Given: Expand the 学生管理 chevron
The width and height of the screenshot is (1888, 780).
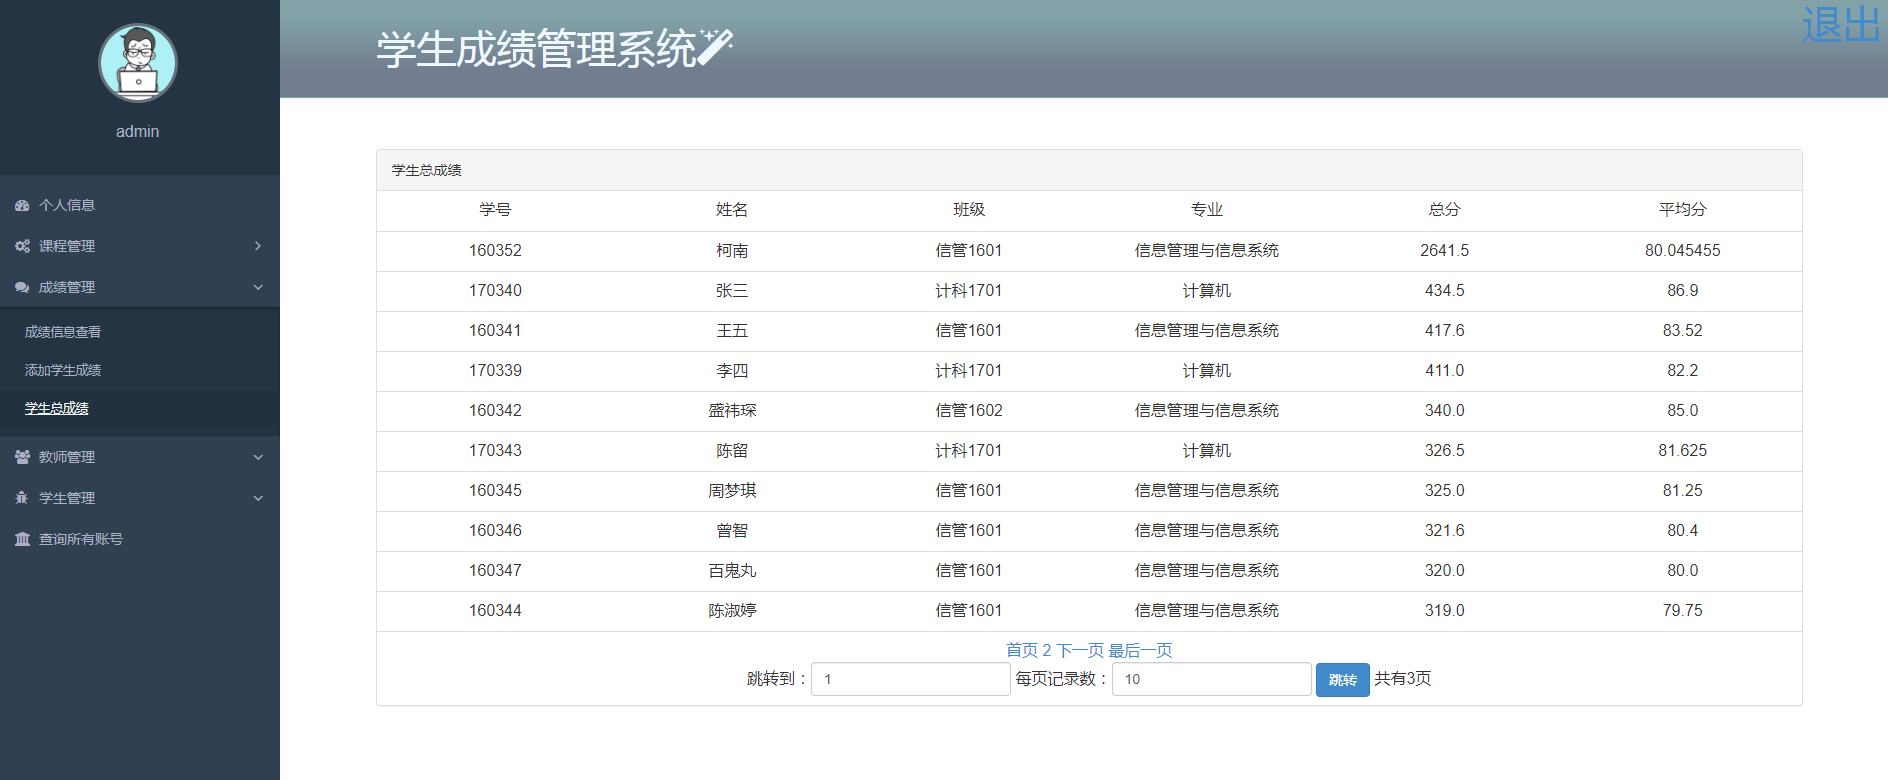Looking at the screenshot, I should 258,498.
